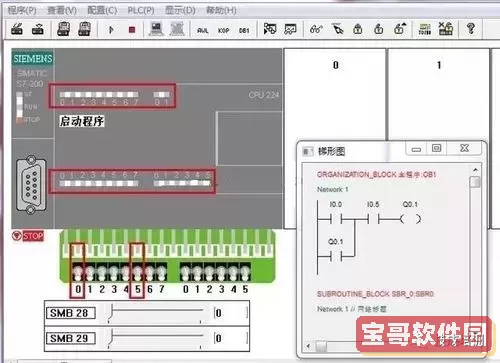The height and width of the screenshot is (363, 500).
Task: Click the pointer arrow toolbar icon
Action: pos(338,29)
